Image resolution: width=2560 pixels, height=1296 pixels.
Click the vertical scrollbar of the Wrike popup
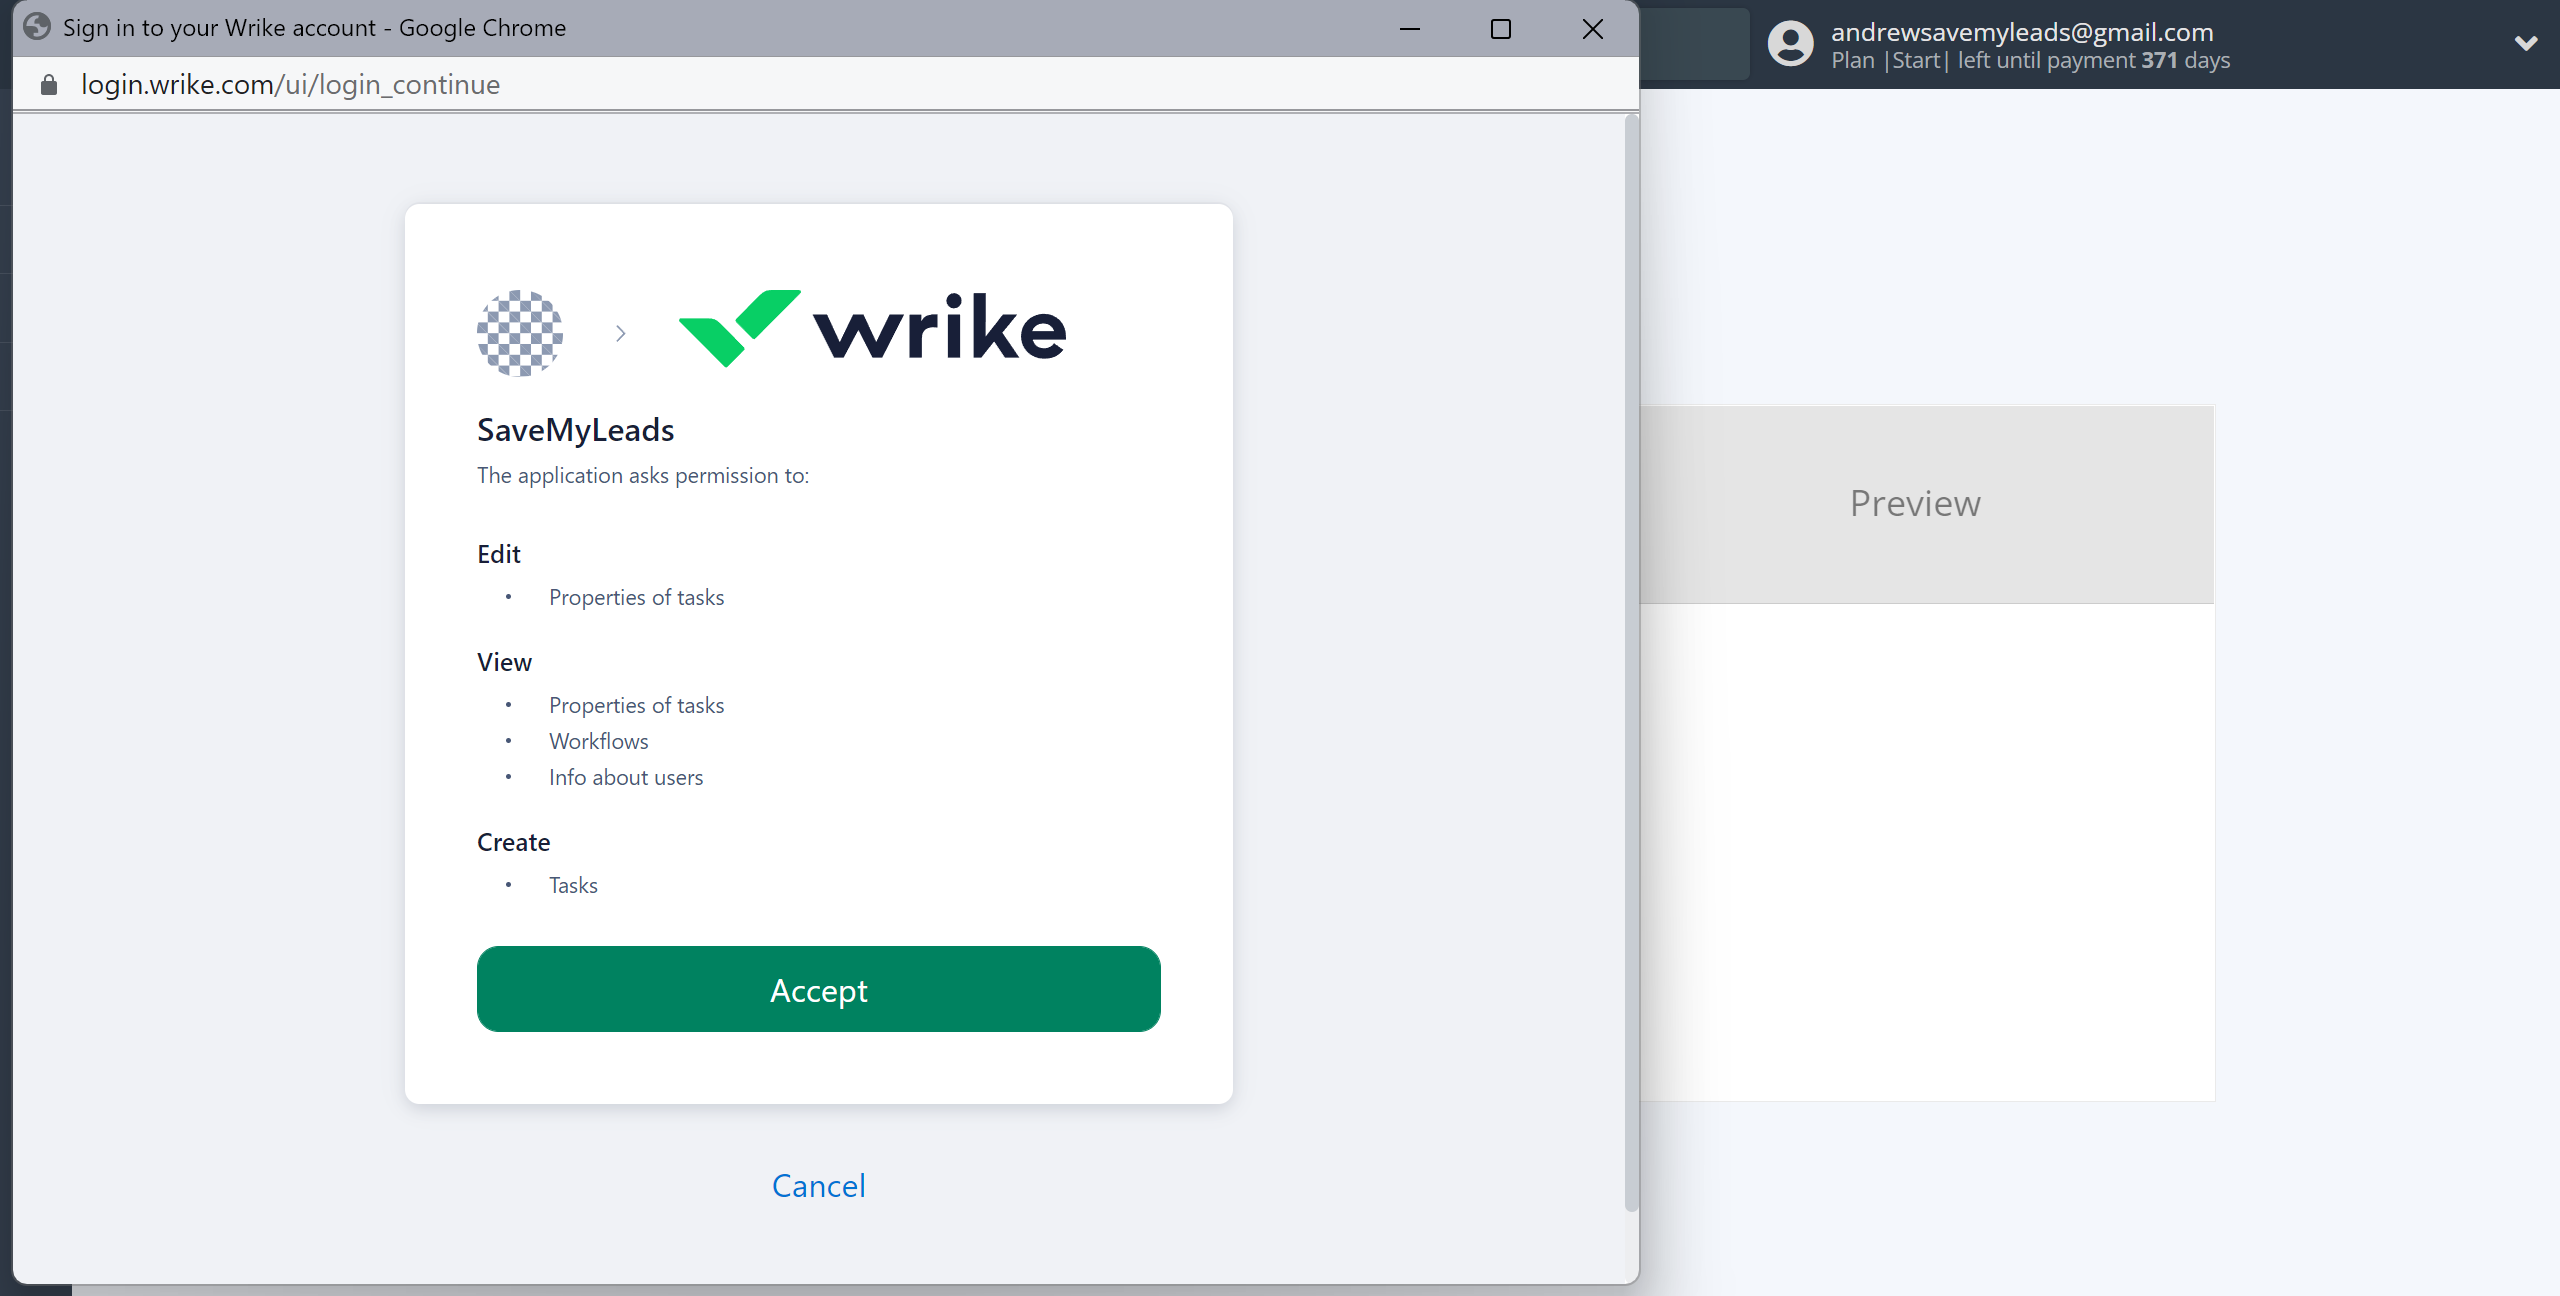(x=1631, y=662)
